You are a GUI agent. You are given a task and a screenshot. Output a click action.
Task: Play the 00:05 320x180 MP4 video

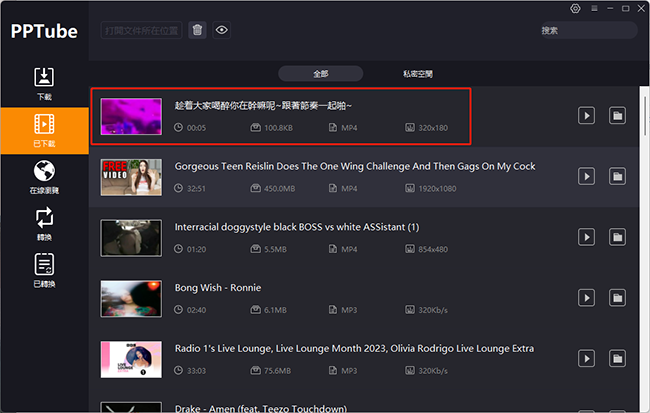(586, 116)
